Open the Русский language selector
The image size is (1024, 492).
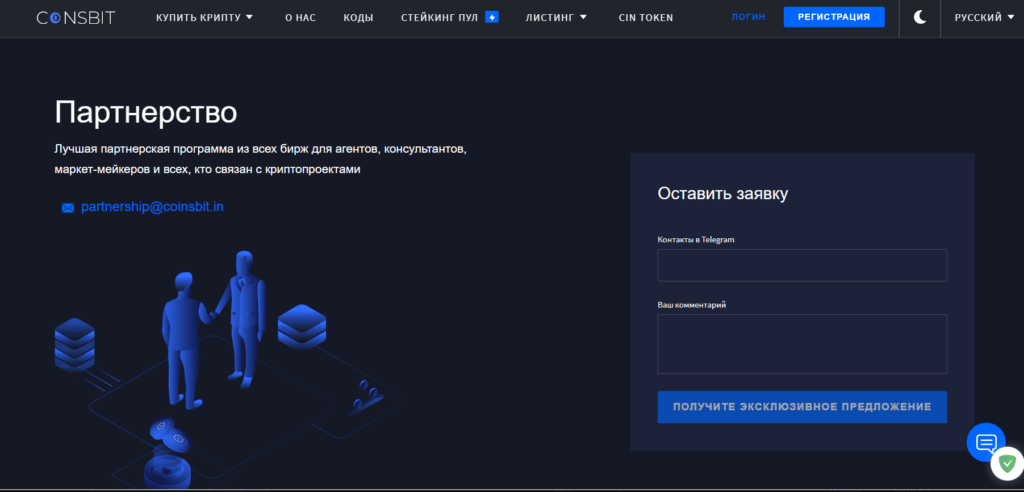(984, 18)
